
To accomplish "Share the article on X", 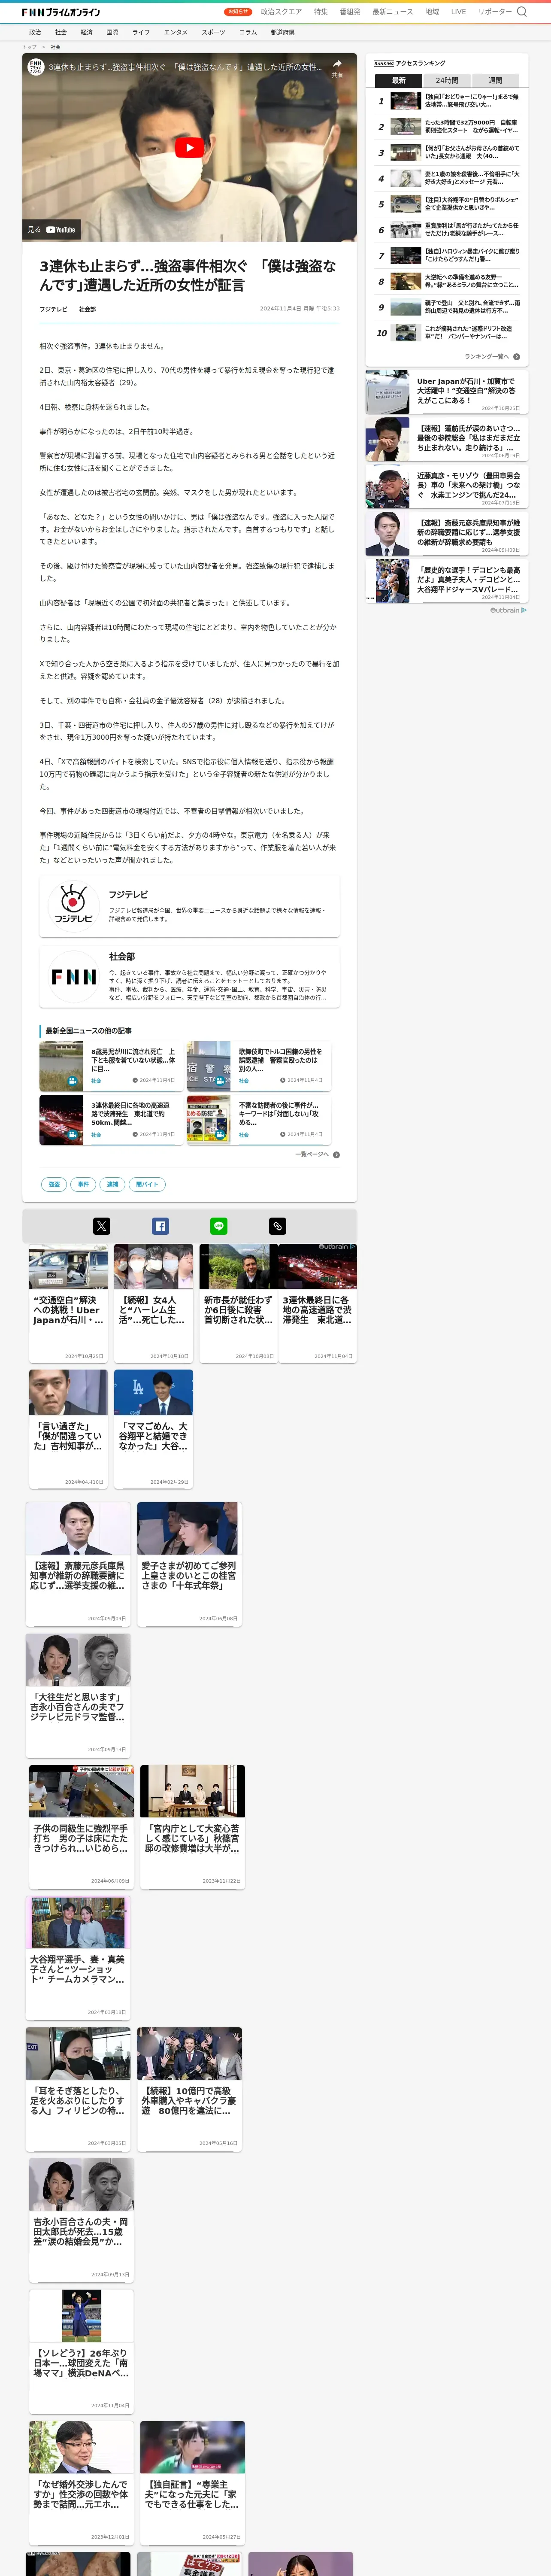I will [102, 1226].
